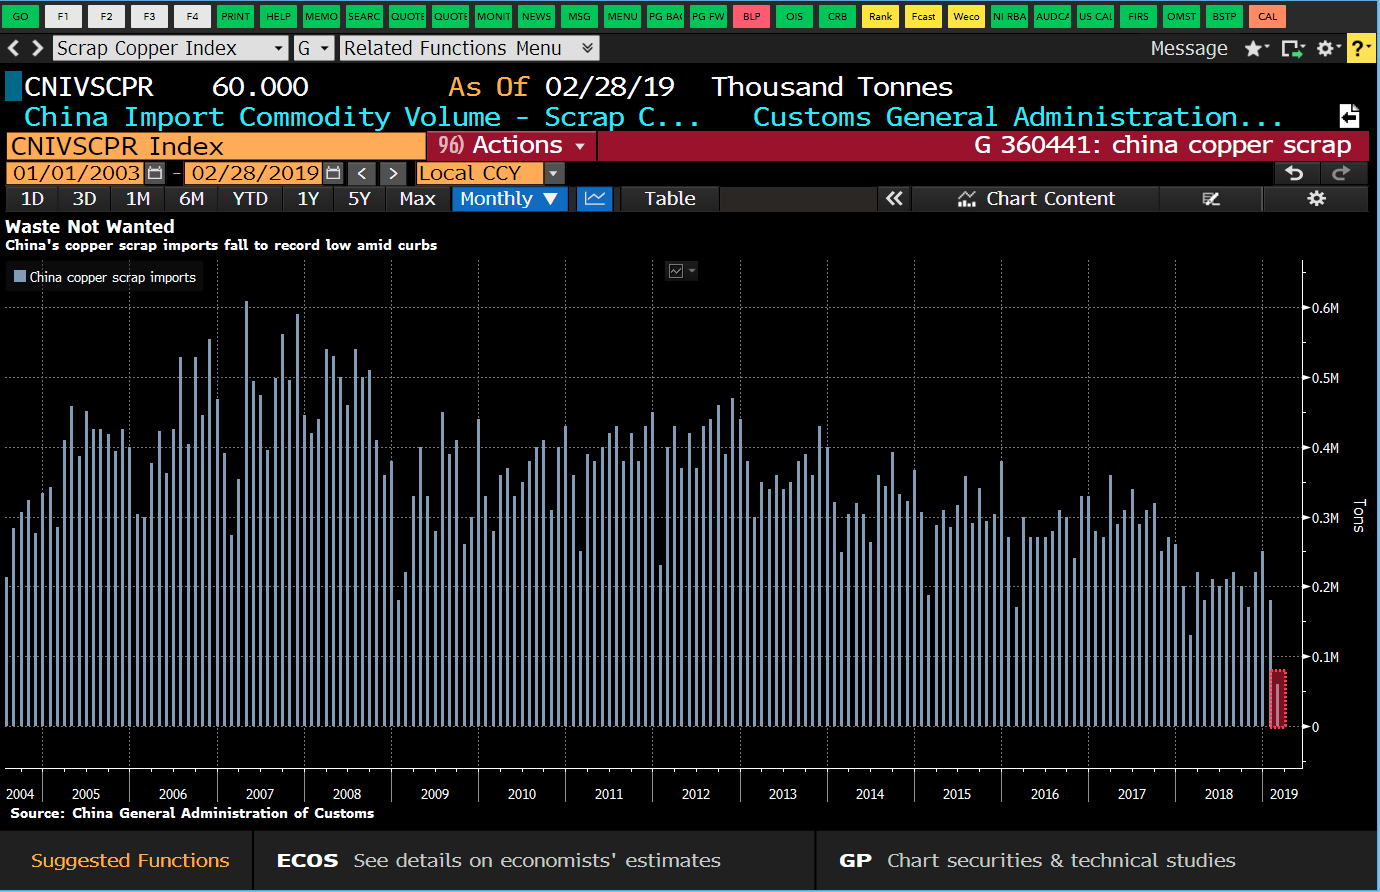The height and width of the screenshot is (892, 1380).
Task: Click the start date 01/01/2003 field
Action: [76, 173]
